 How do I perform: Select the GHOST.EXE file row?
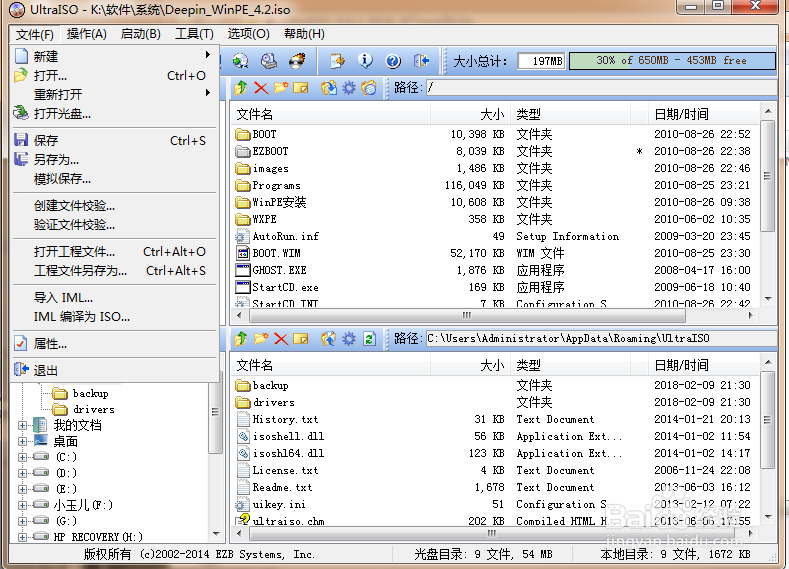tap(494, 270)
